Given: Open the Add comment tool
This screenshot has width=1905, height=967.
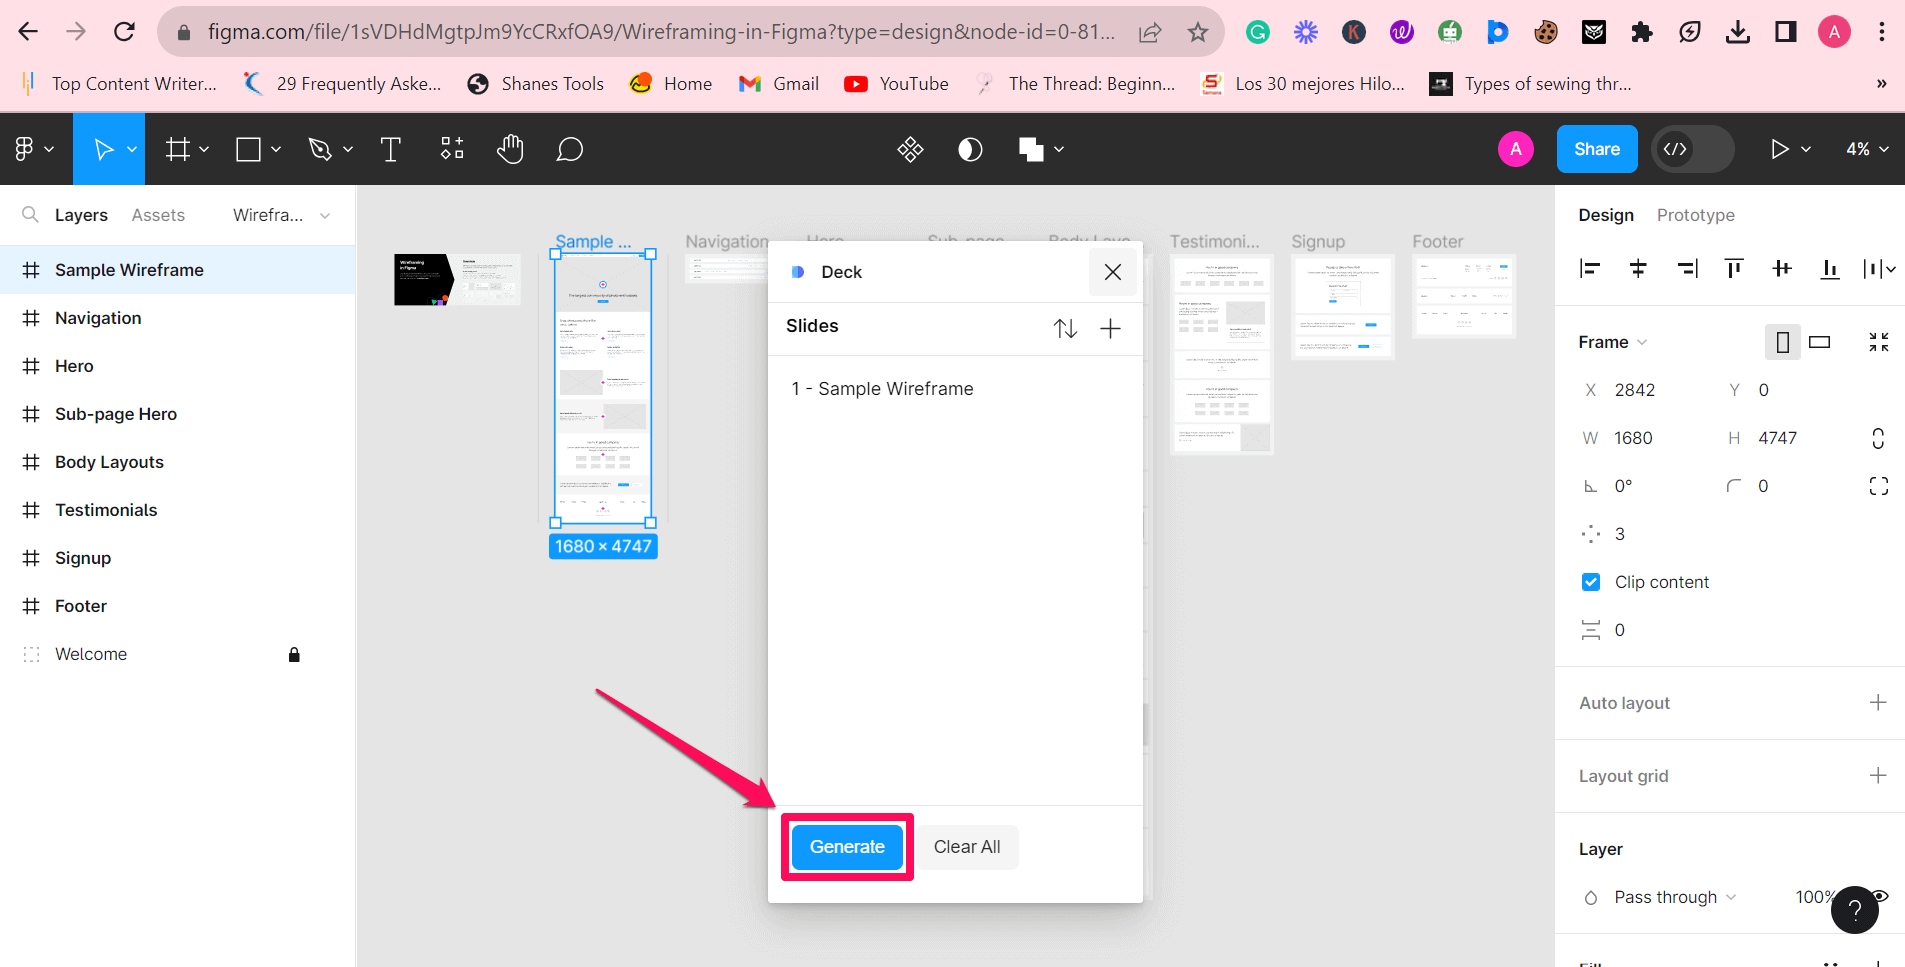Looking at the screenshot, I should pos(570,150).
